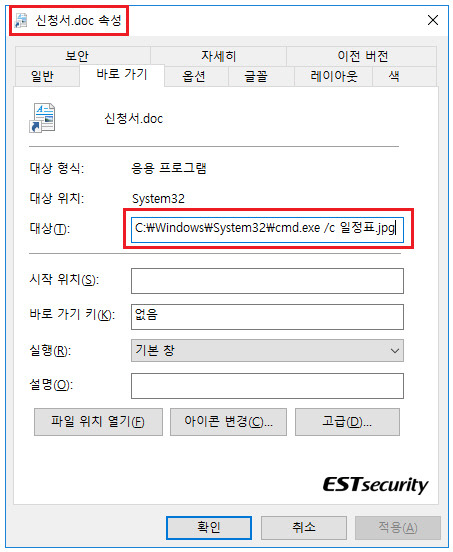Viewport: 453px width, 552px height.
Task: Click the 바로 가기 키 field showing 없음
Action: pos(267,317)
